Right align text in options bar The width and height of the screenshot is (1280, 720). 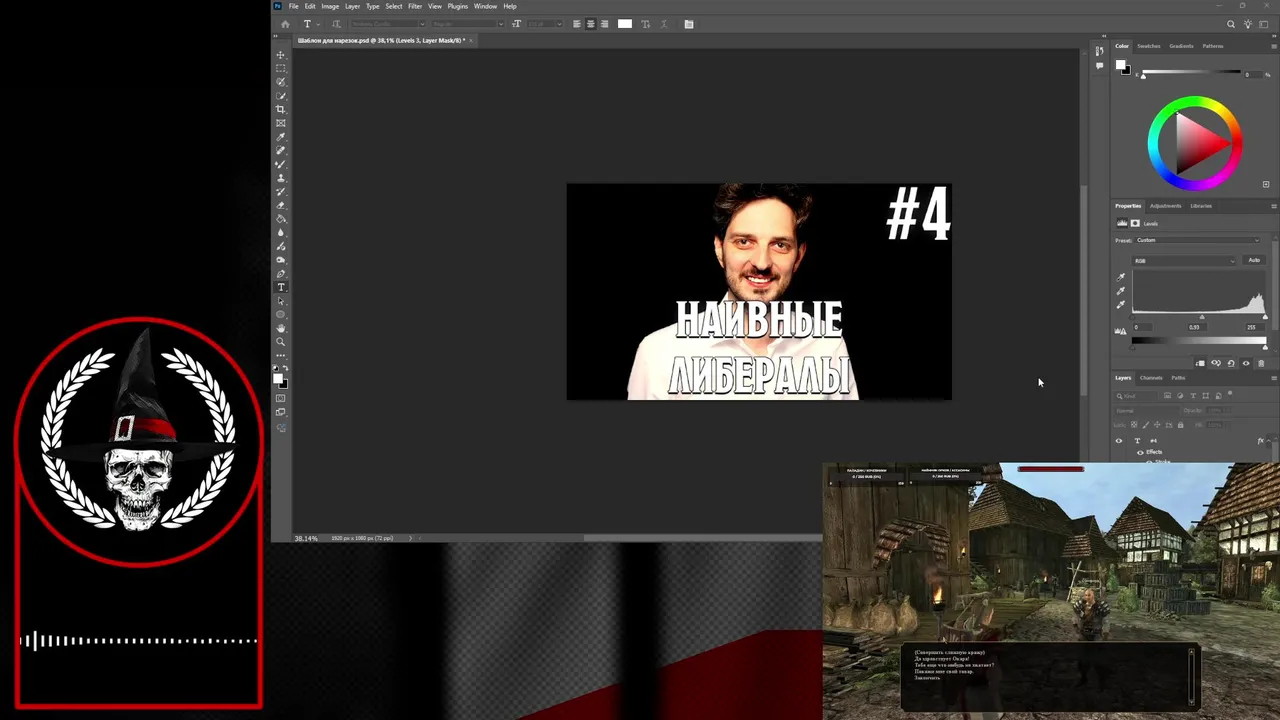604,24
